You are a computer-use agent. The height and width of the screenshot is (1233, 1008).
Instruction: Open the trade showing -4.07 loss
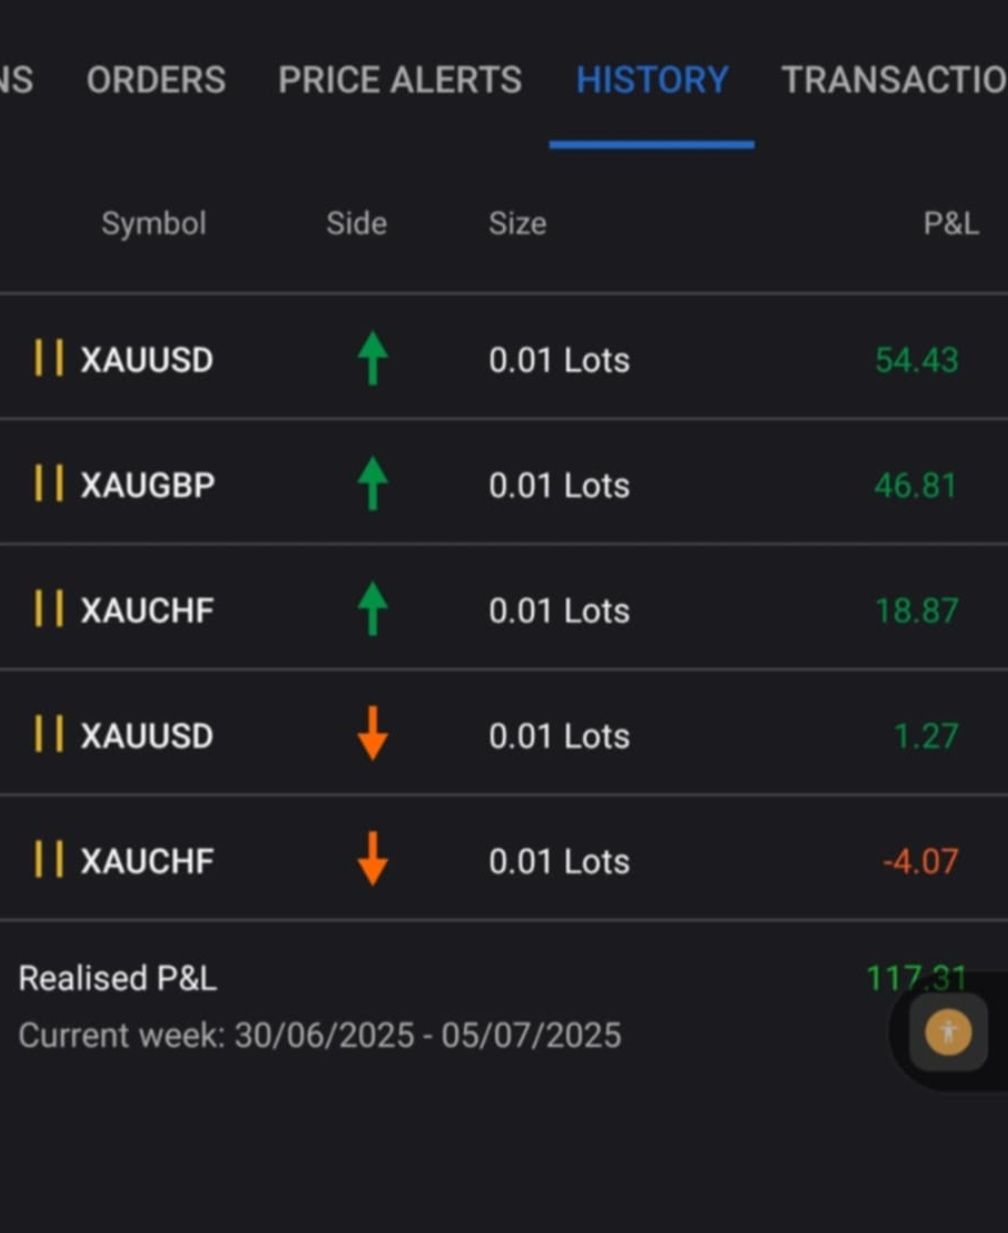click(504, 859)
